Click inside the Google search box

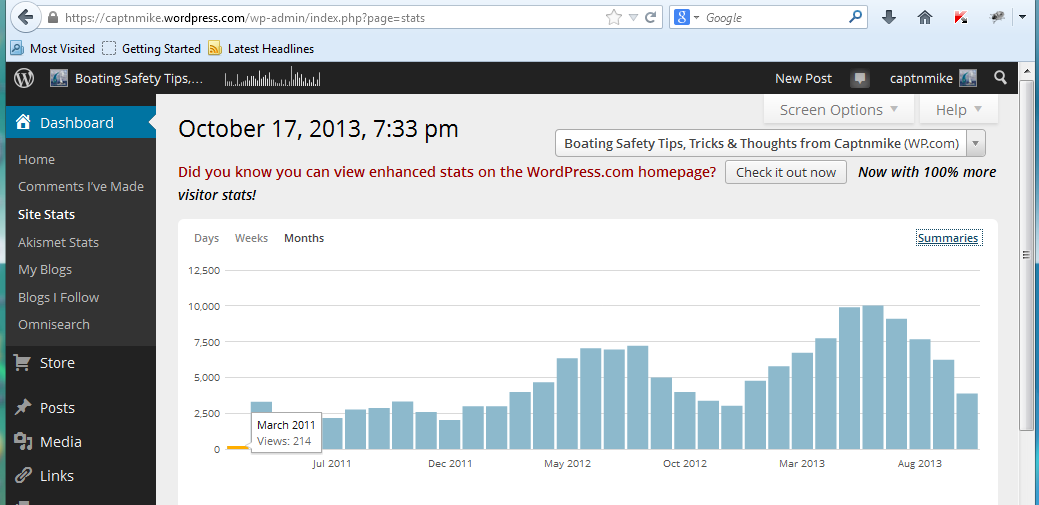coord(775,17)
